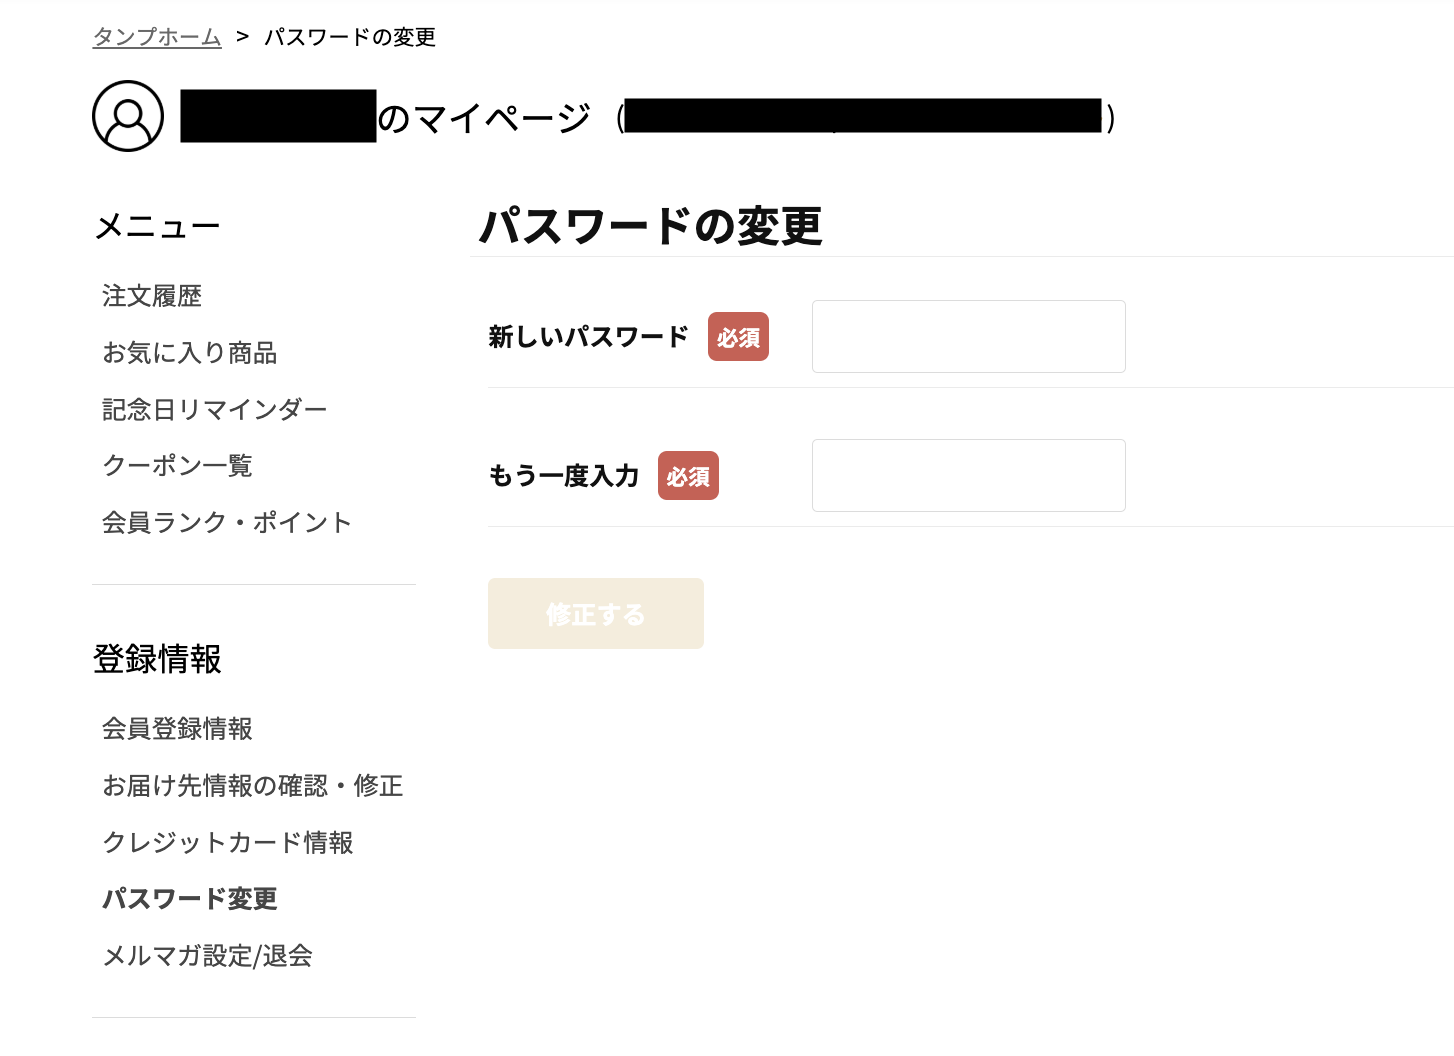The height and width of the screenshot is (1056, 1454).
Task: Open メルマガ設定/退会 newsletter settings
Action: (x=207, y=956)
